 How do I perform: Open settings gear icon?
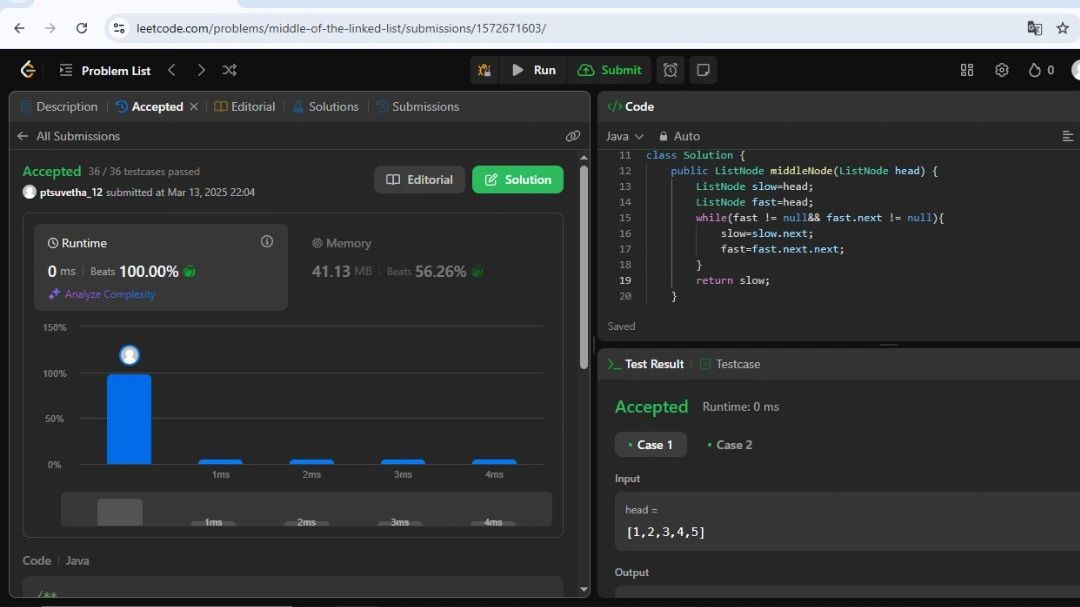coord(1001,70)
